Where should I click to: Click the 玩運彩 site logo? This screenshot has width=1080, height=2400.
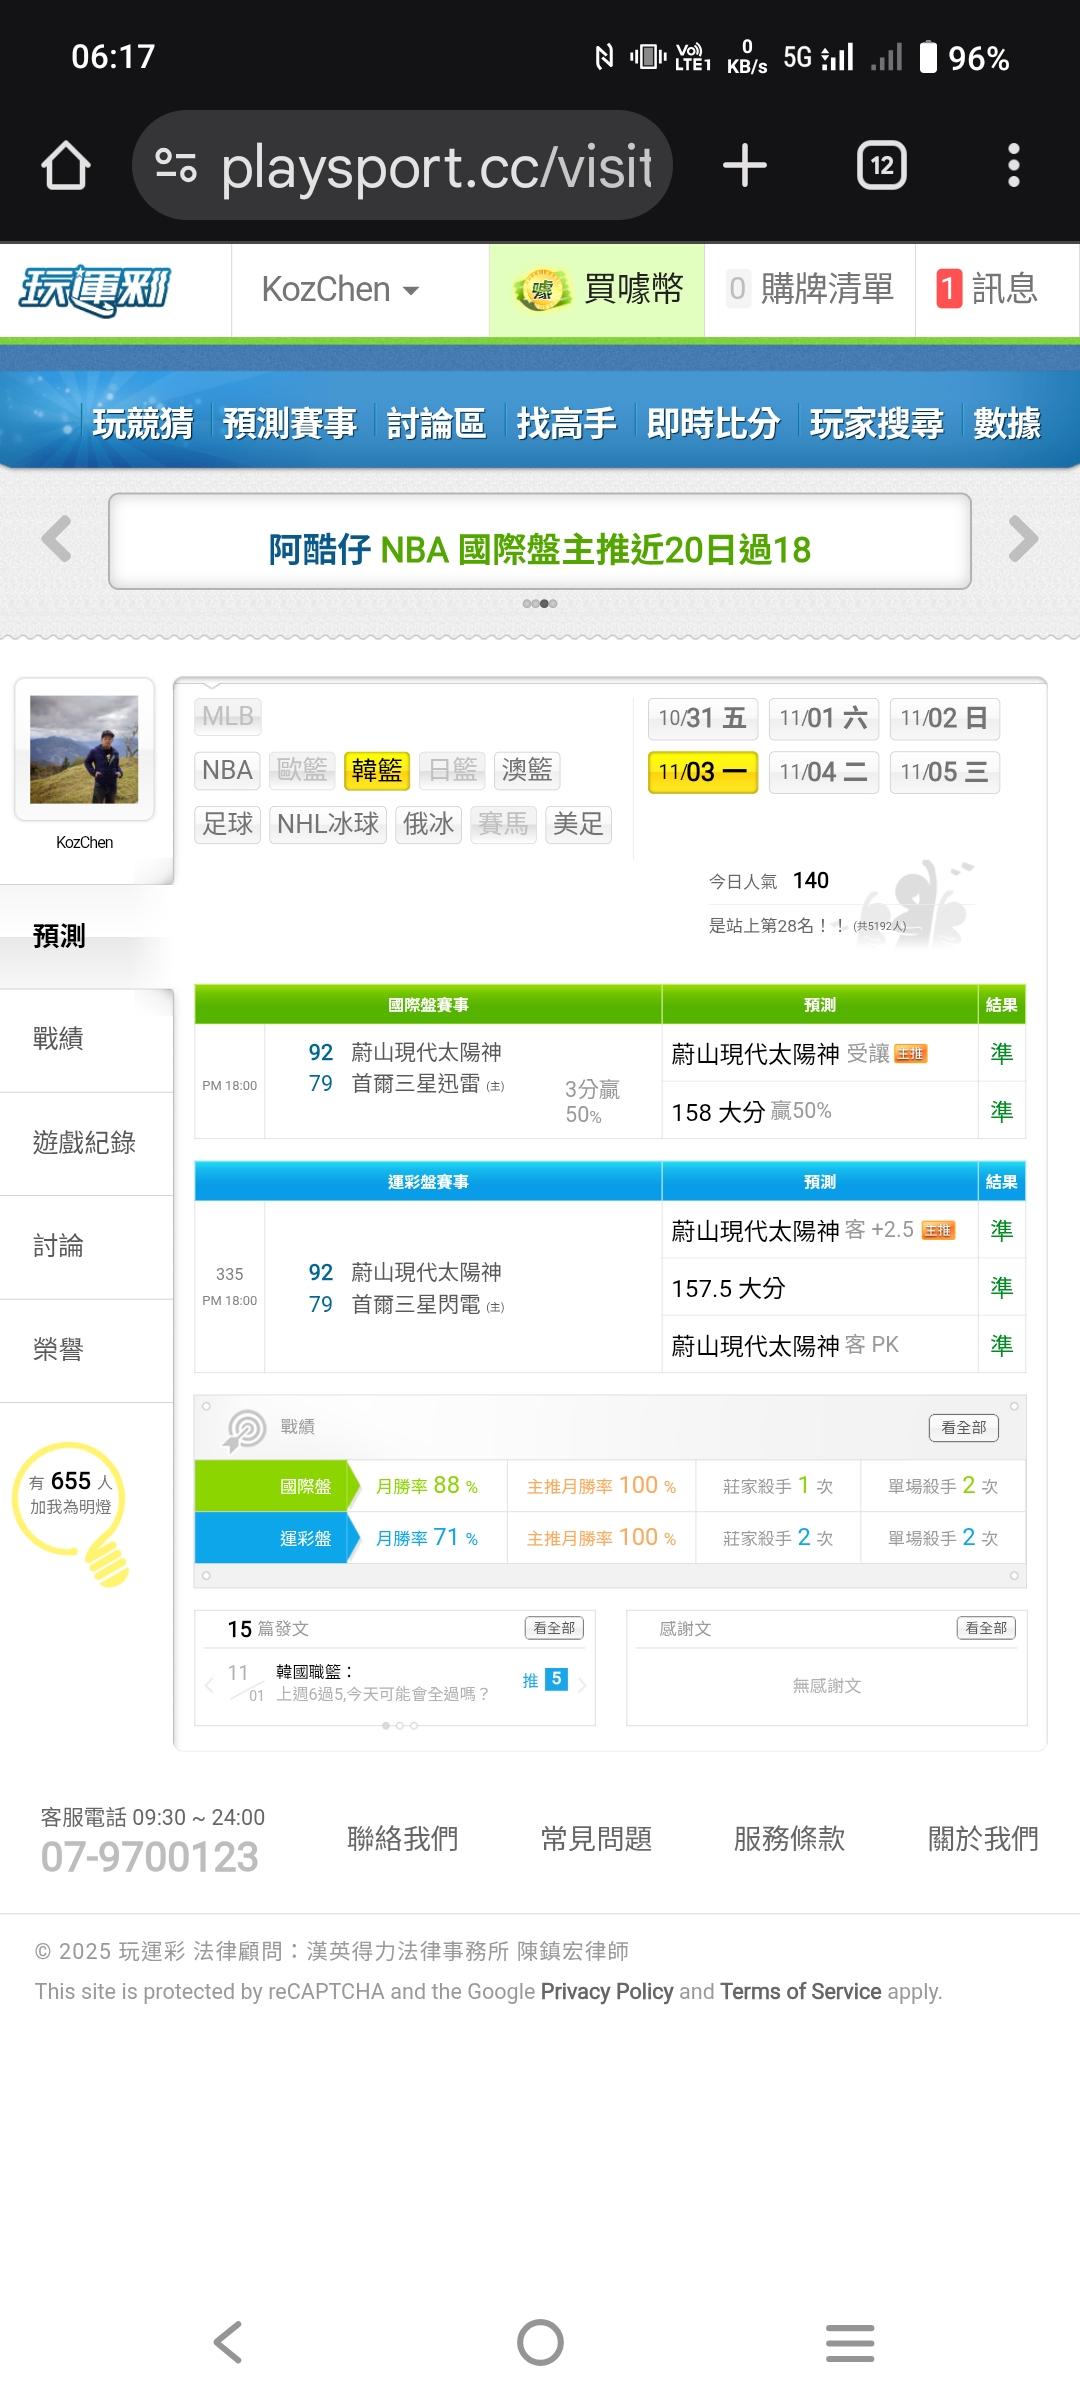[96, 291]
